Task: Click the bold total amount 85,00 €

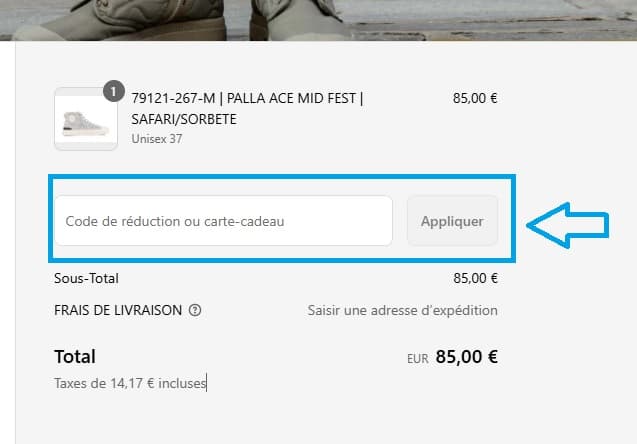Action: click(467, 356)
